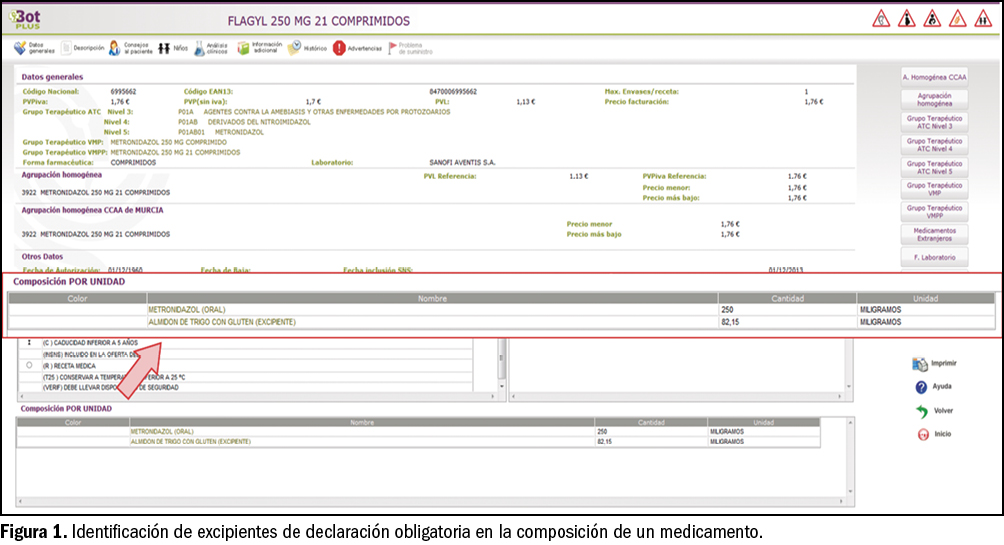1004x545 pixels.
Task: Click the lightning photosensitivity warning triangle
Action: [x=958, y=19]
